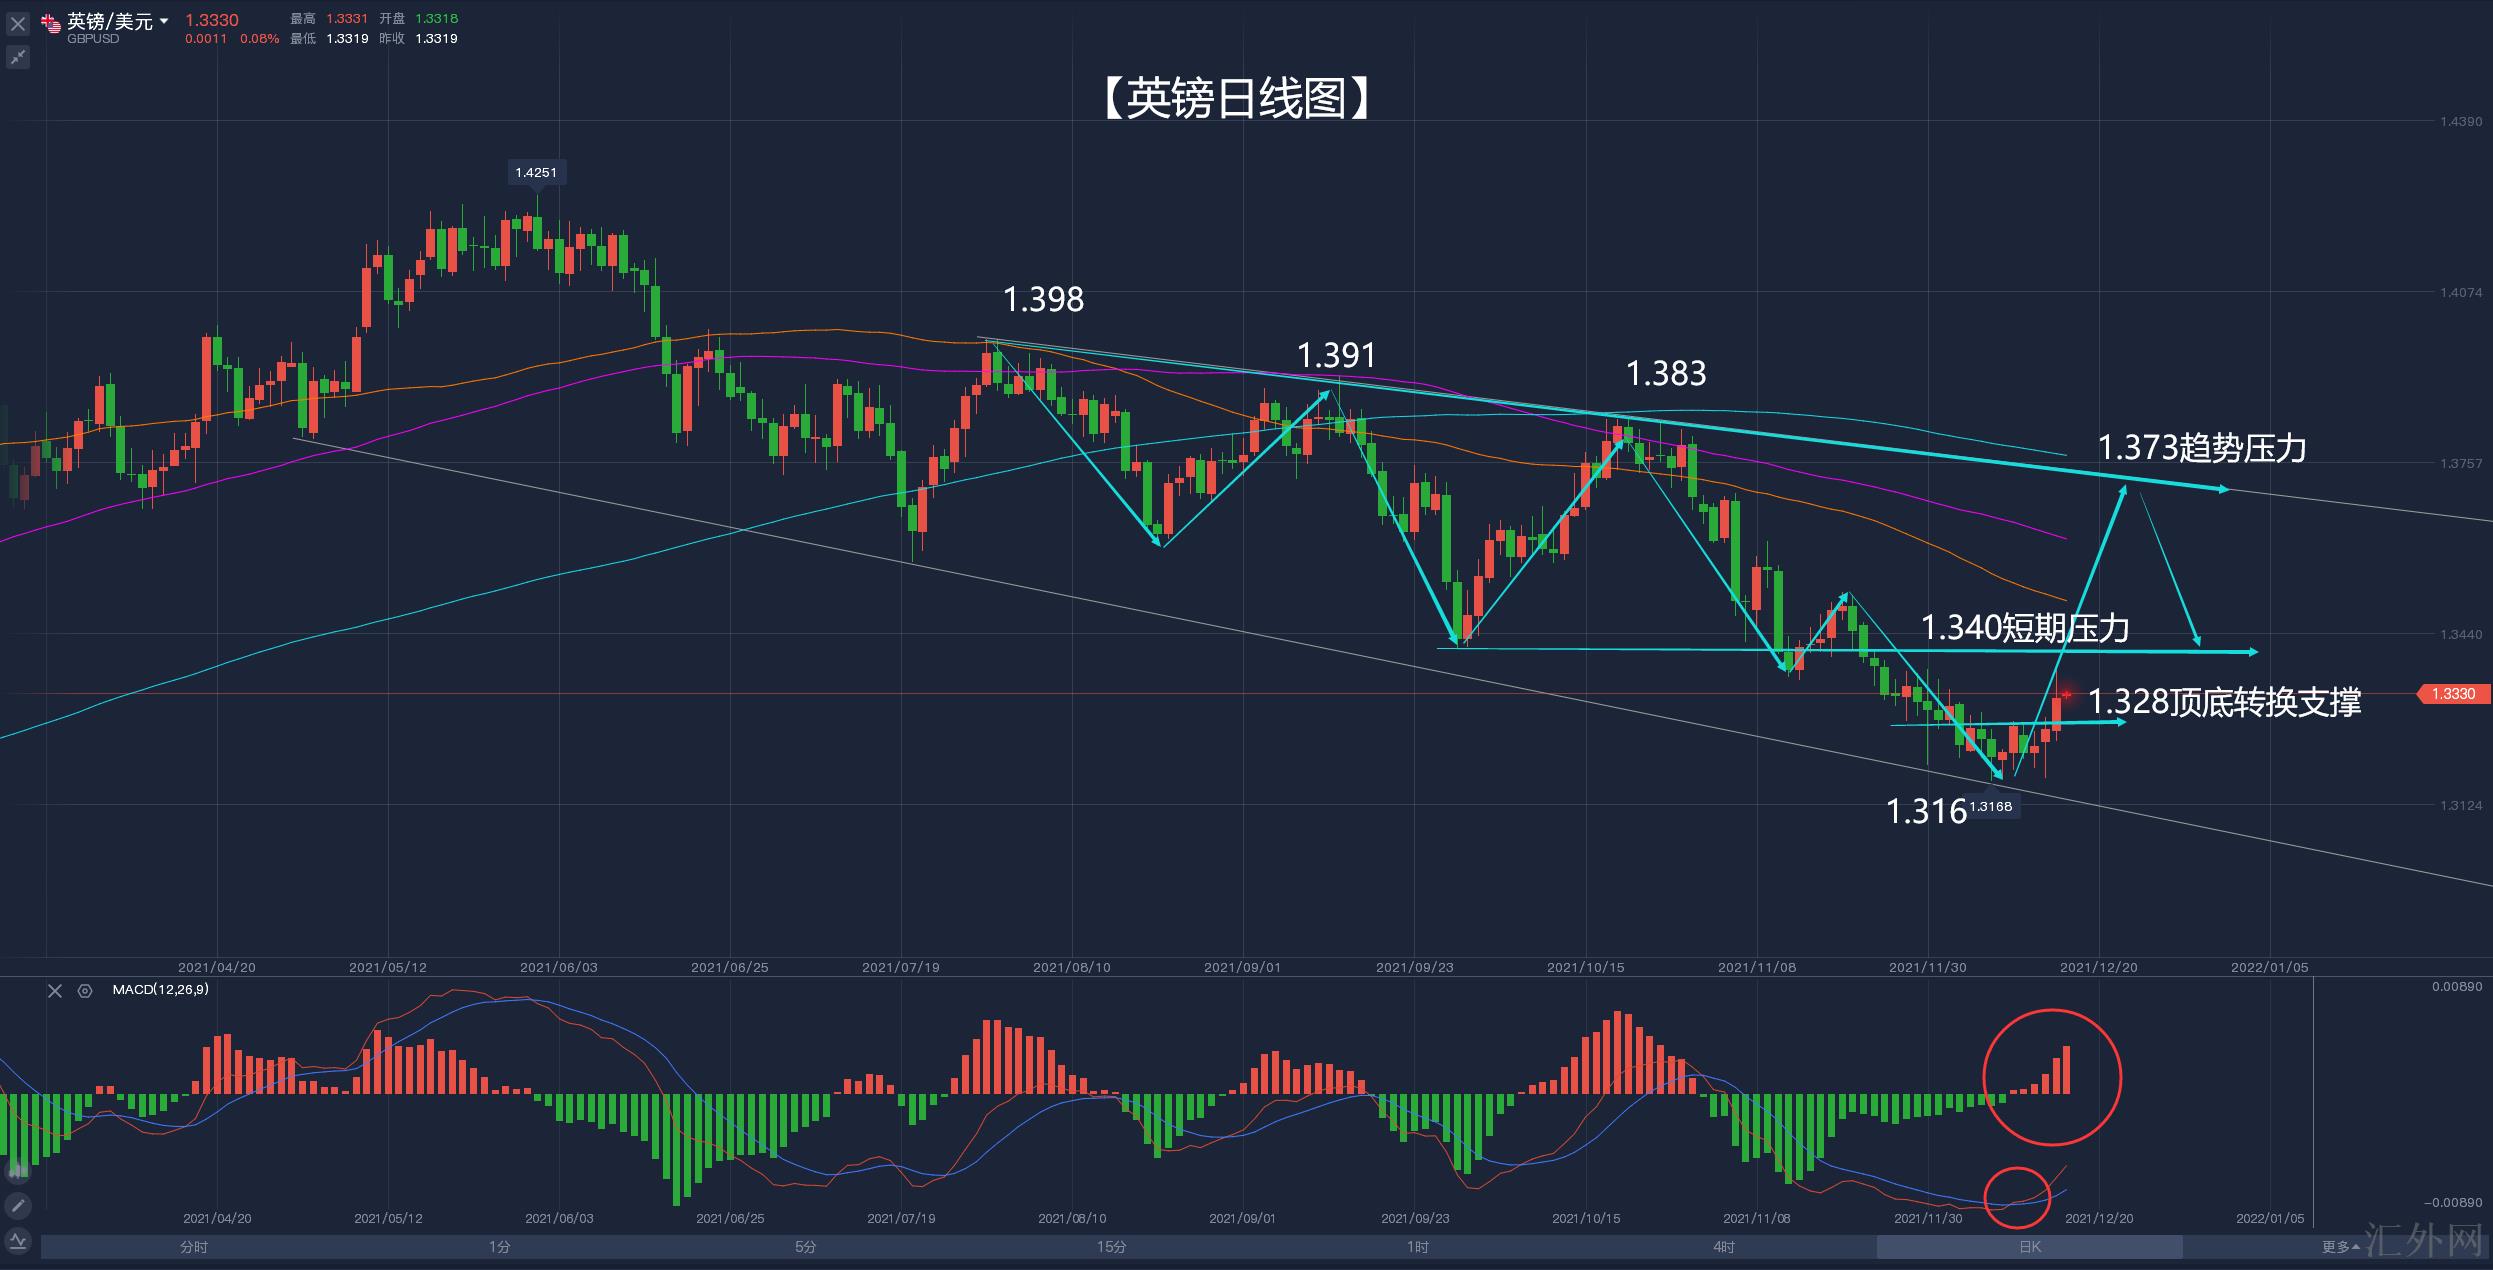Select the 1时 timeframe tab
Viewport: 2493px width, 1270px height.
pyautogui.click(x=1417, y=1247)
